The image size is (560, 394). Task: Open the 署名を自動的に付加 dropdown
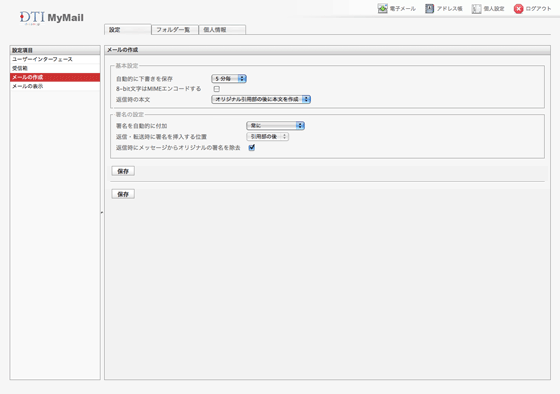click(x=275, y=126)
